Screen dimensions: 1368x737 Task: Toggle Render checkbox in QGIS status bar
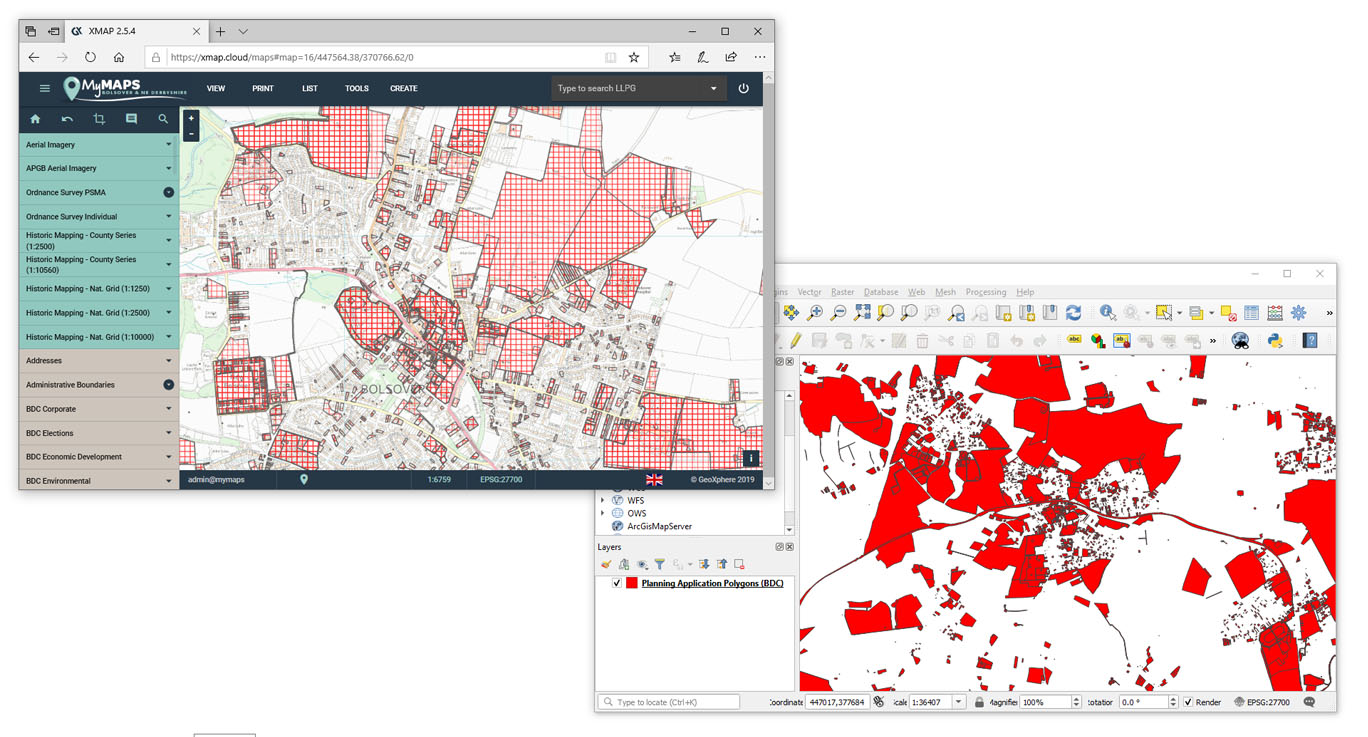1188,702
